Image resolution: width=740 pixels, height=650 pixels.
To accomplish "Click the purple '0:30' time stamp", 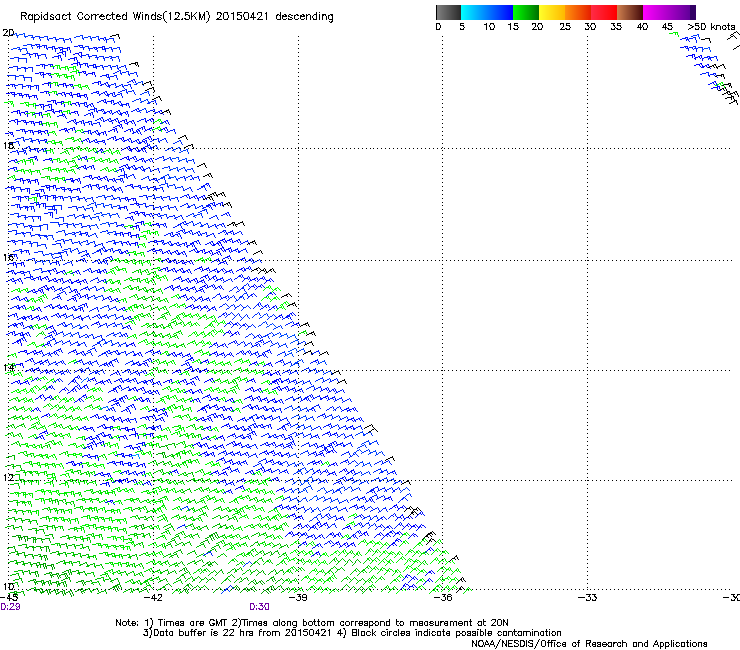I will tap(259, 607).
